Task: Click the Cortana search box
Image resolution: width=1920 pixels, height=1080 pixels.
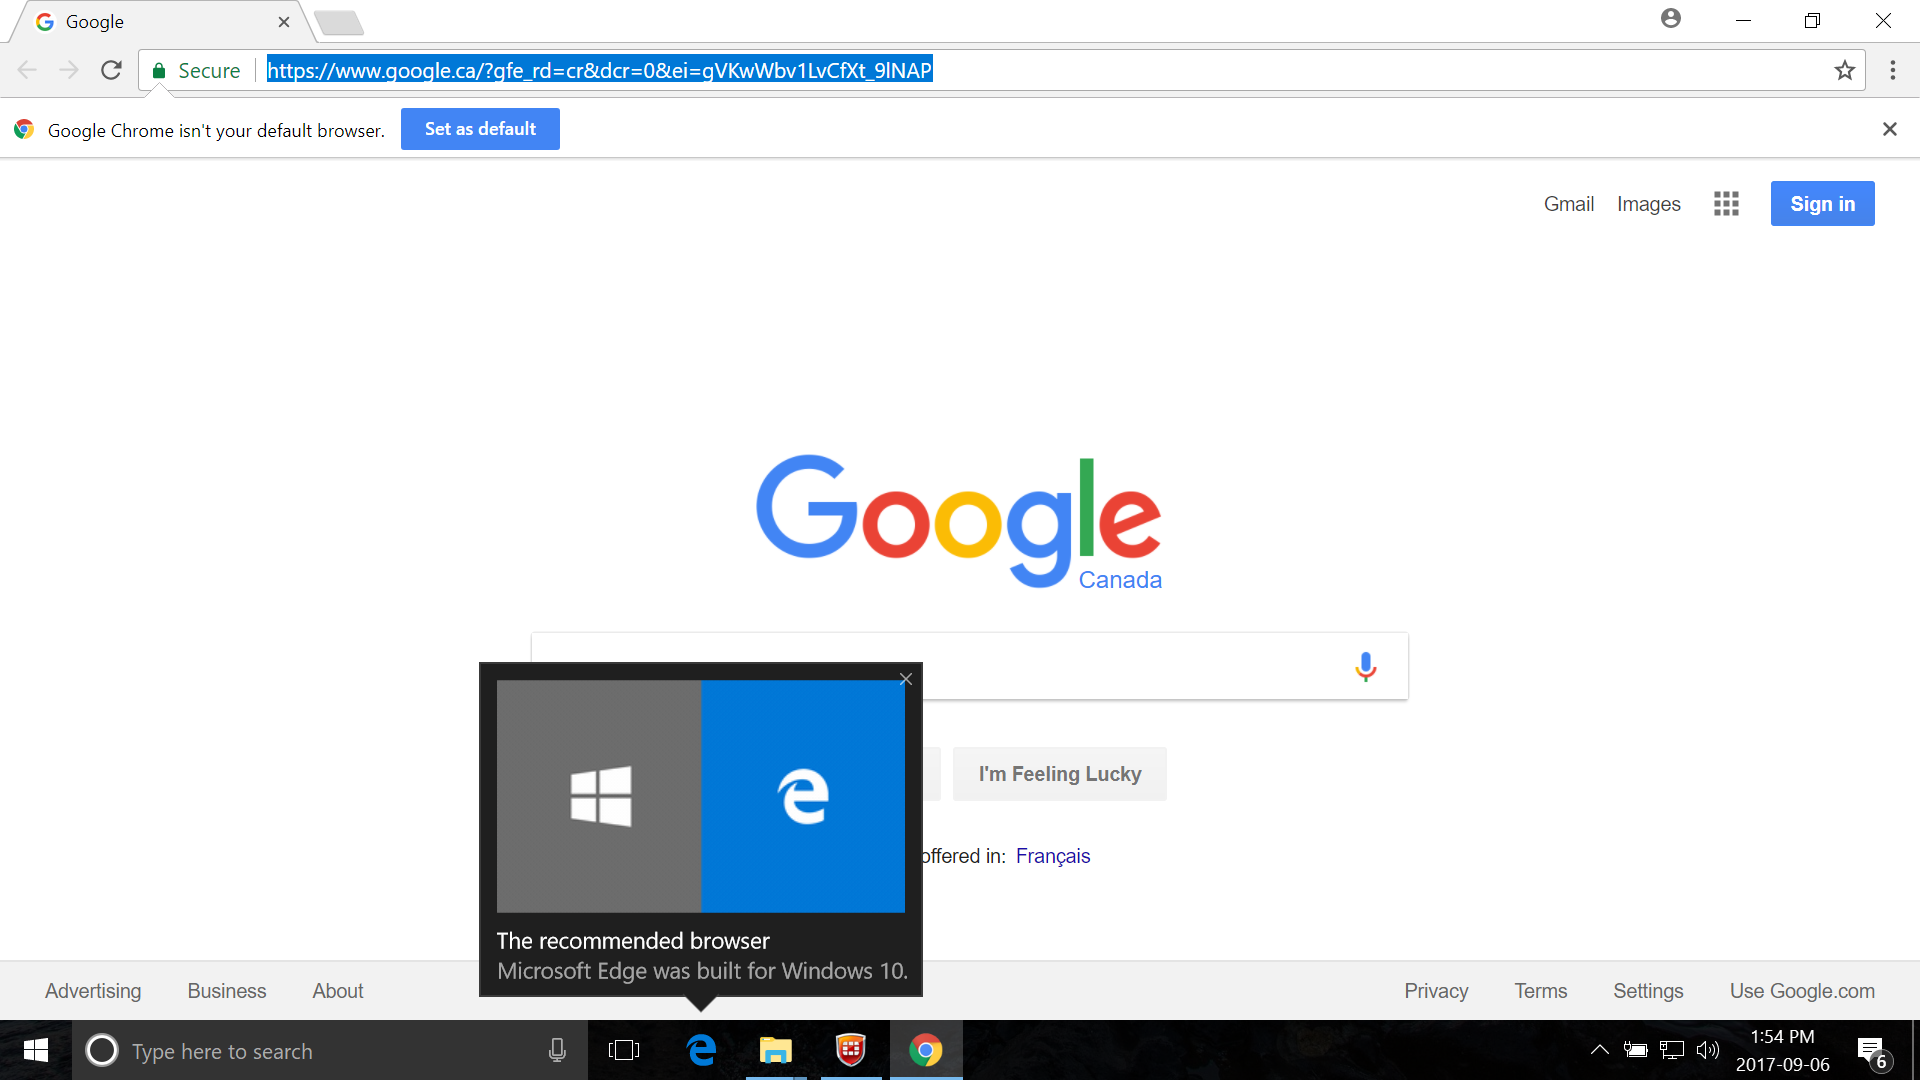Action: coord(330,1051)
